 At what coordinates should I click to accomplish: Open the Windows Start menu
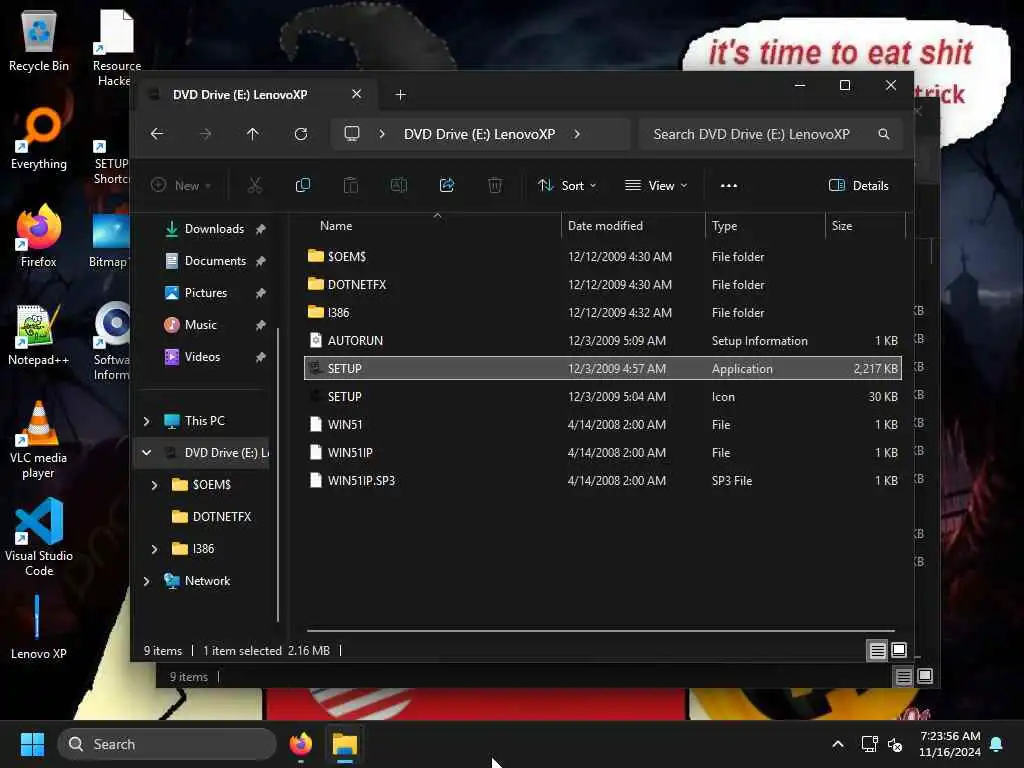pyautogui.click(x=32, y=744)
